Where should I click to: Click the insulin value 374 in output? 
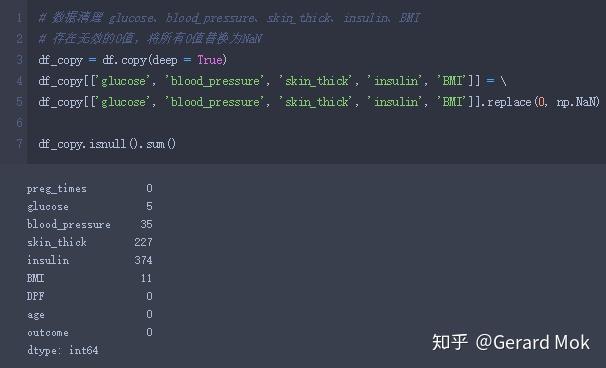click(x=143, y=260)
